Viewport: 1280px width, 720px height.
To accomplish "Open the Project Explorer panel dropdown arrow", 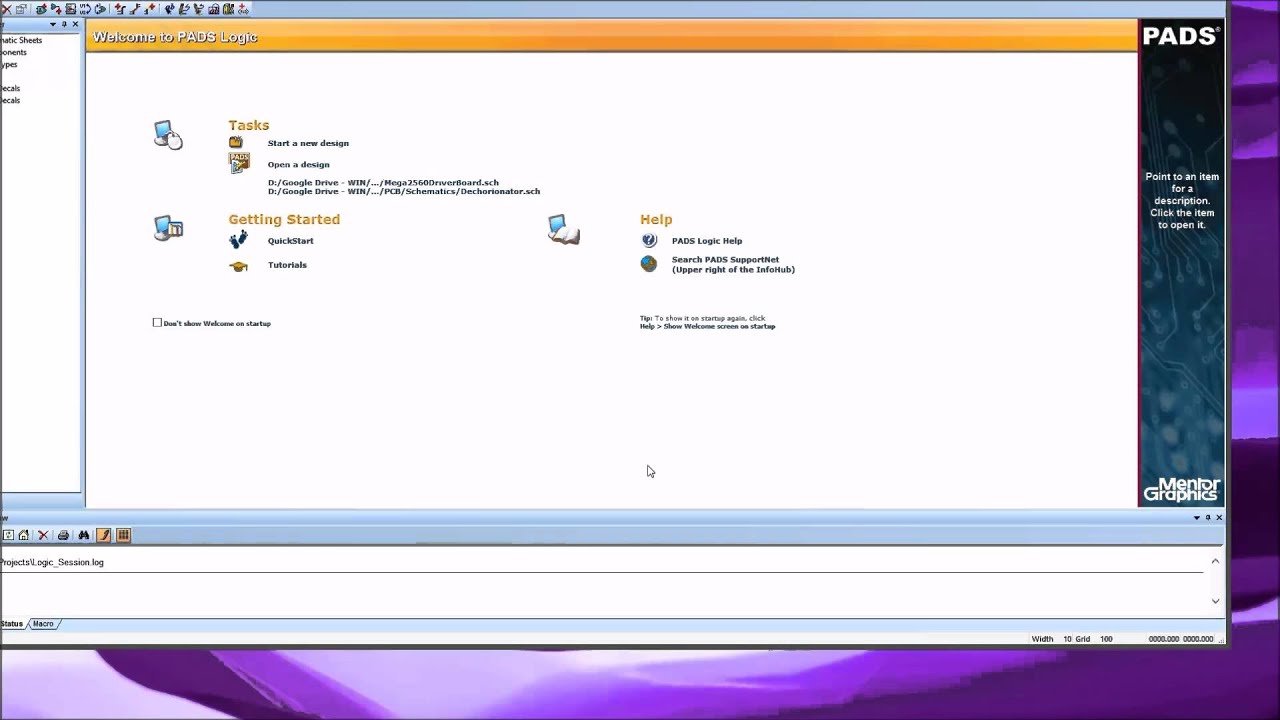I will point(53,24).
